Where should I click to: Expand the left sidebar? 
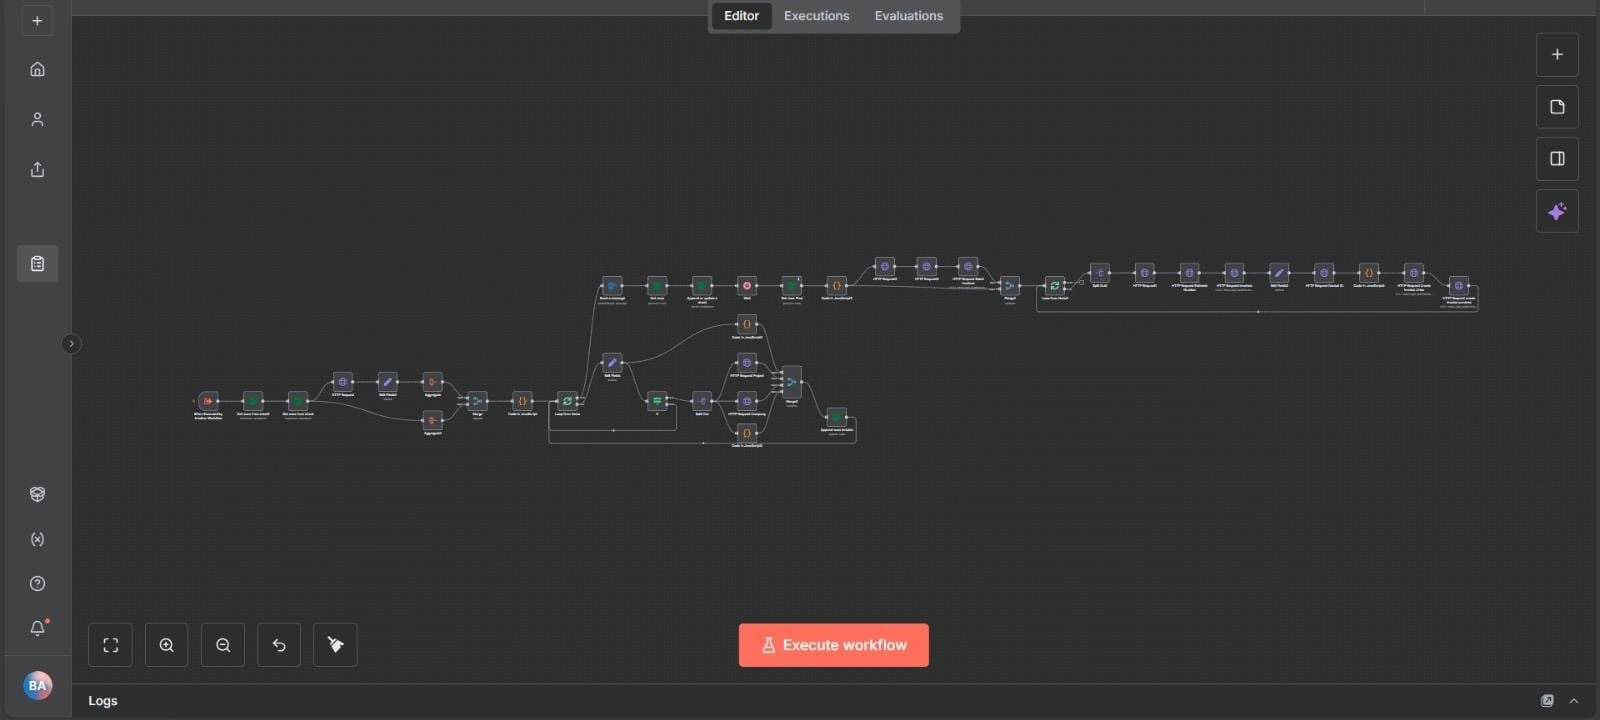[x=71, y=344]
